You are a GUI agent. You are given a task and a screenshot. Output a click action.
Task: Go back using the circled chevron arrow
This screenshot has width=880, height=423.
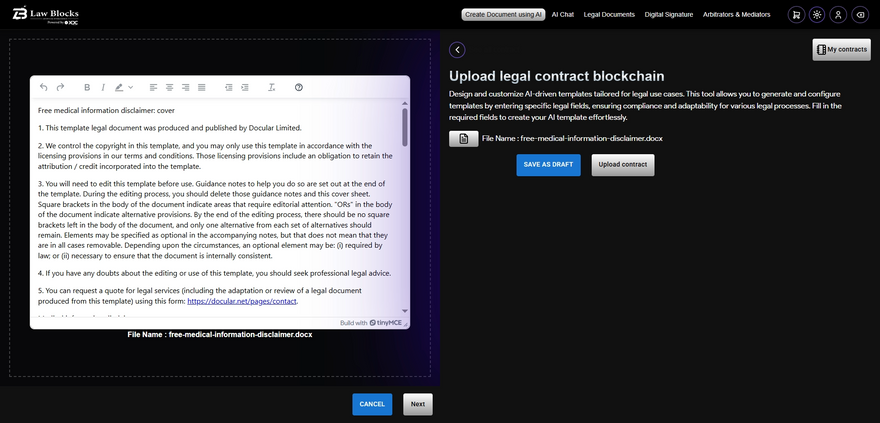(457, 50)
